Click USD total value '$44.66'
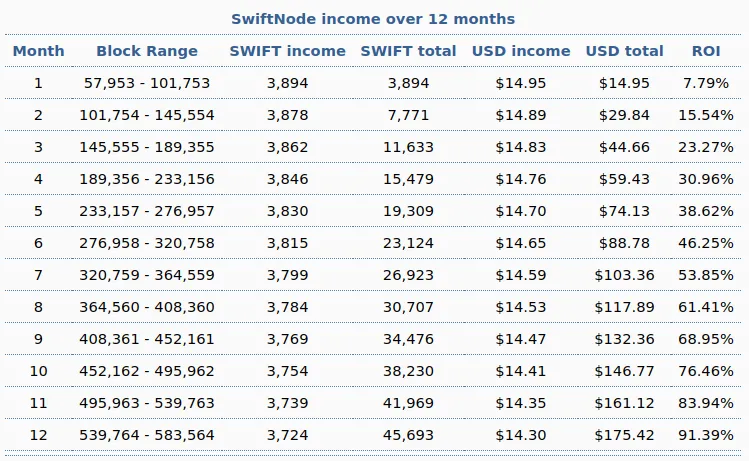 [x=624, y=147]
